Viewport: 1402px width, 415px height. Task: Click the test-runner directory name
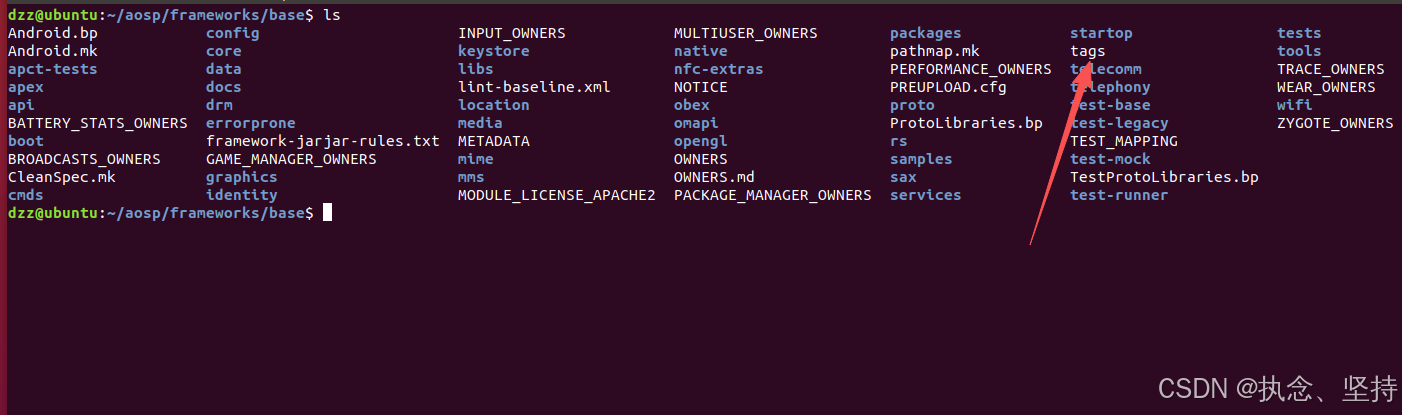pyautogui.click(x=1119, y=195)
